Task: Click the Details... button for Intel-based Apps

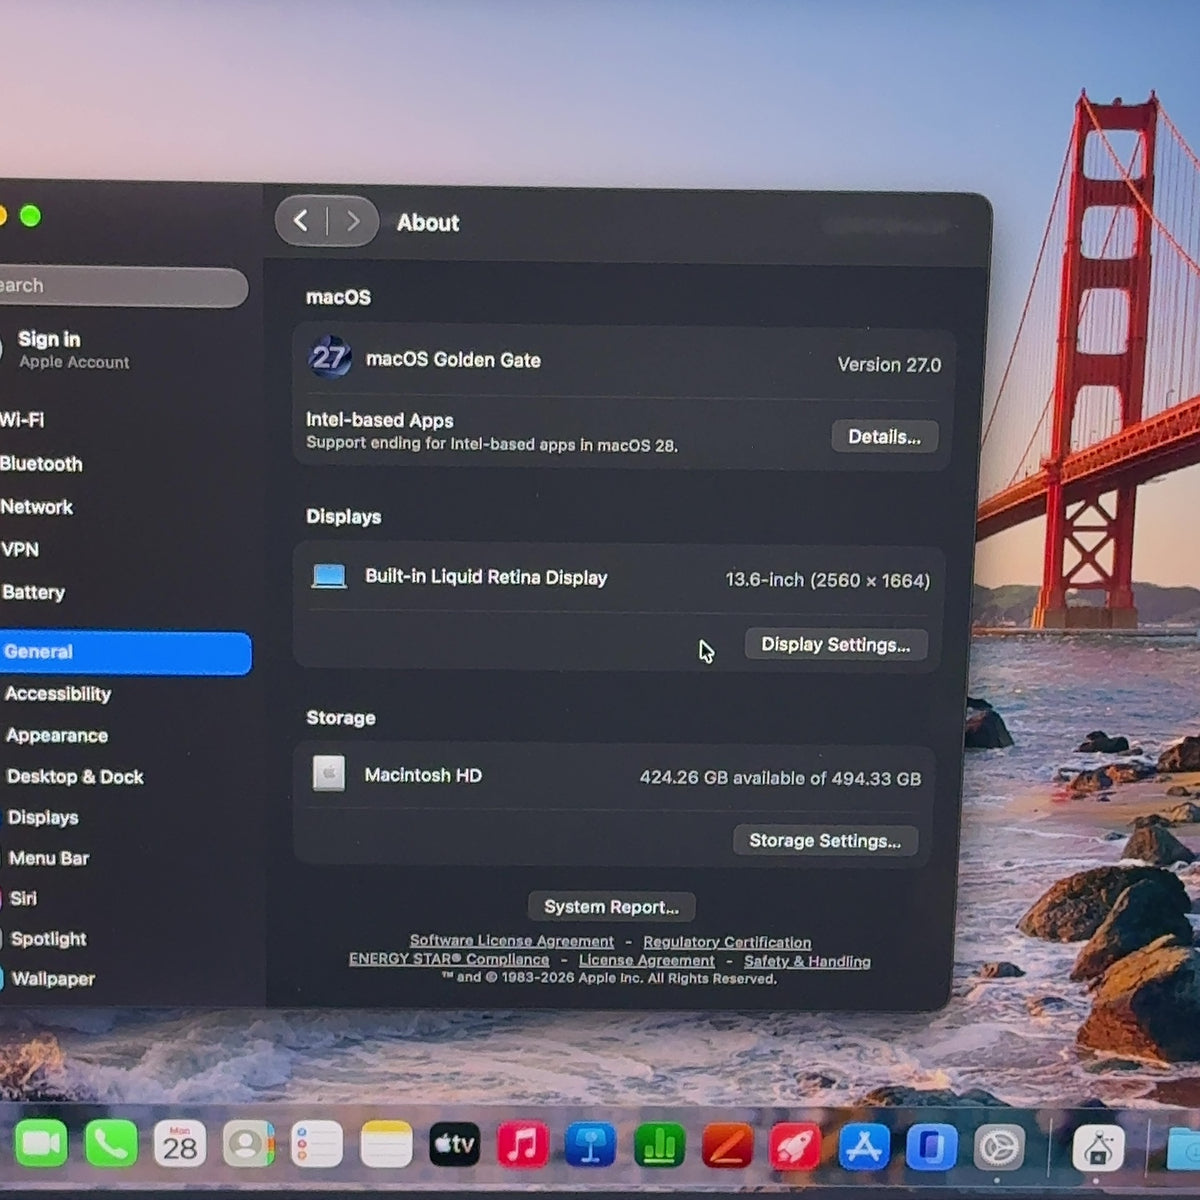Action: click(x=884, y=436)
